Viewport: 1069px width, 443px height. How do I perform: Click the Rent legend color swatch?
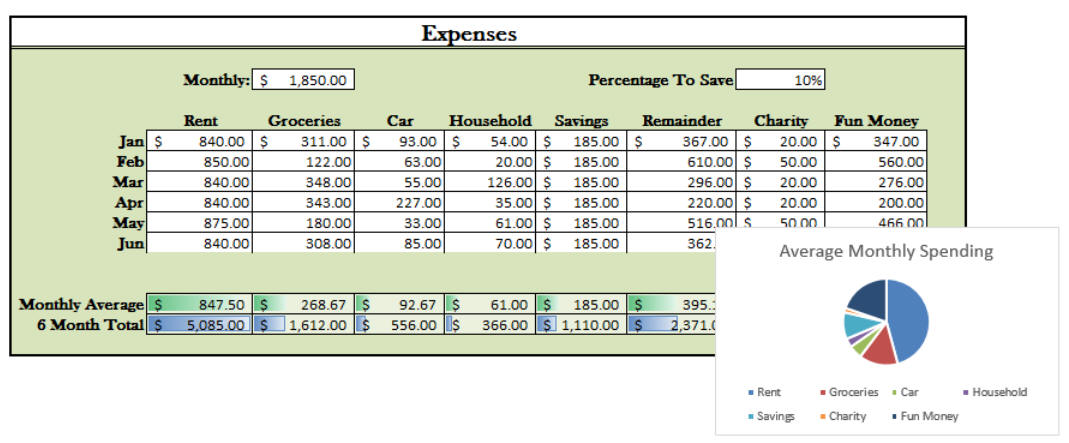tap(750, 393)
